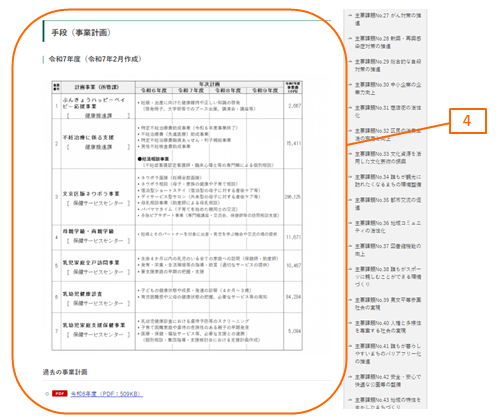Go to 主要課題No.33 文化資源 link

(388, 157)
